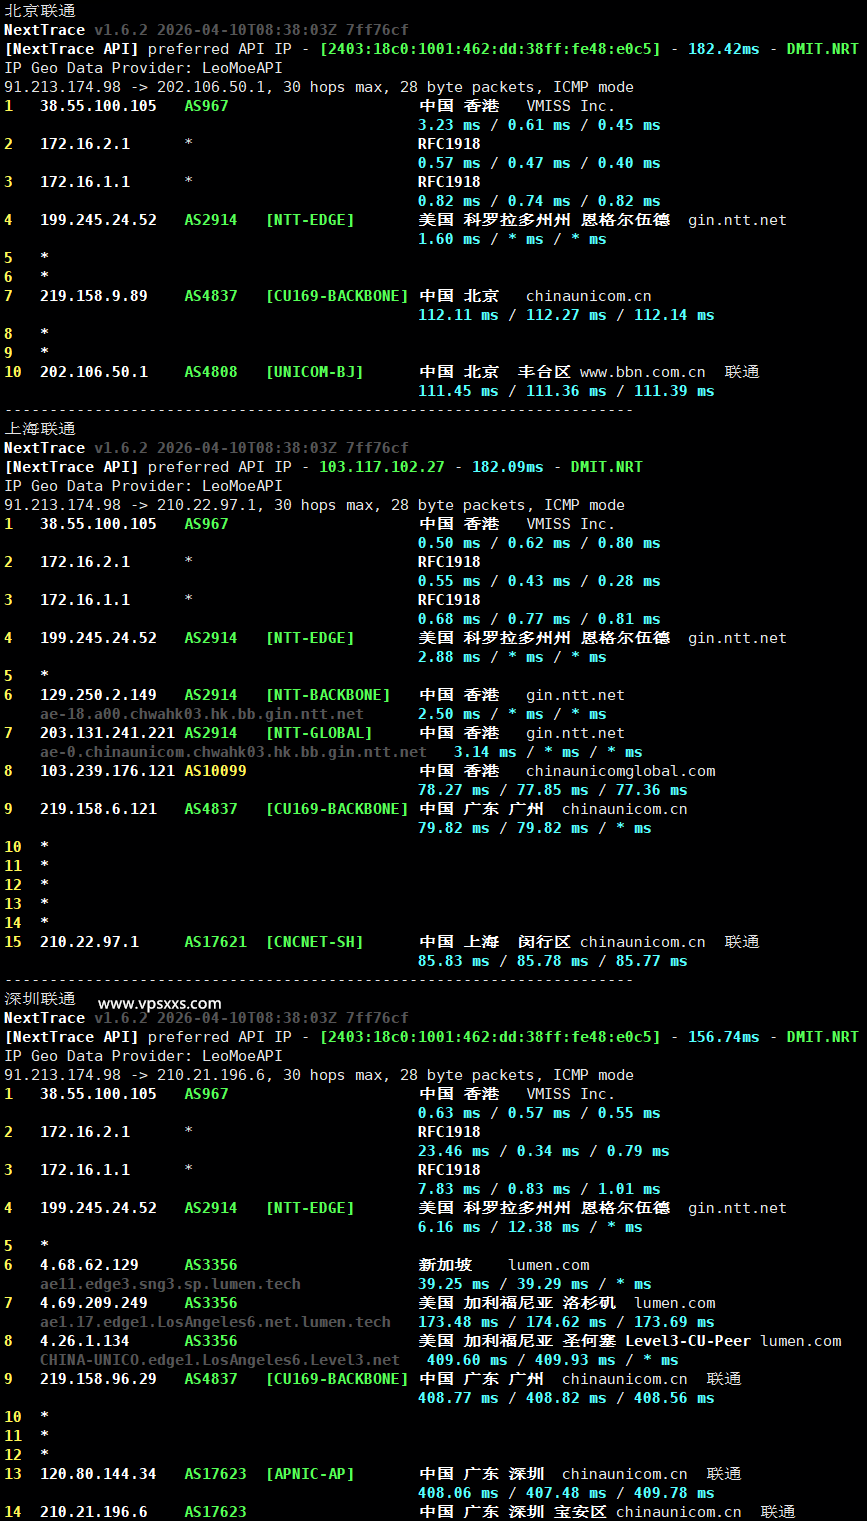Select the 上海联通 section heading
This screenshot has width=867, height=1521.
point(40,429)
